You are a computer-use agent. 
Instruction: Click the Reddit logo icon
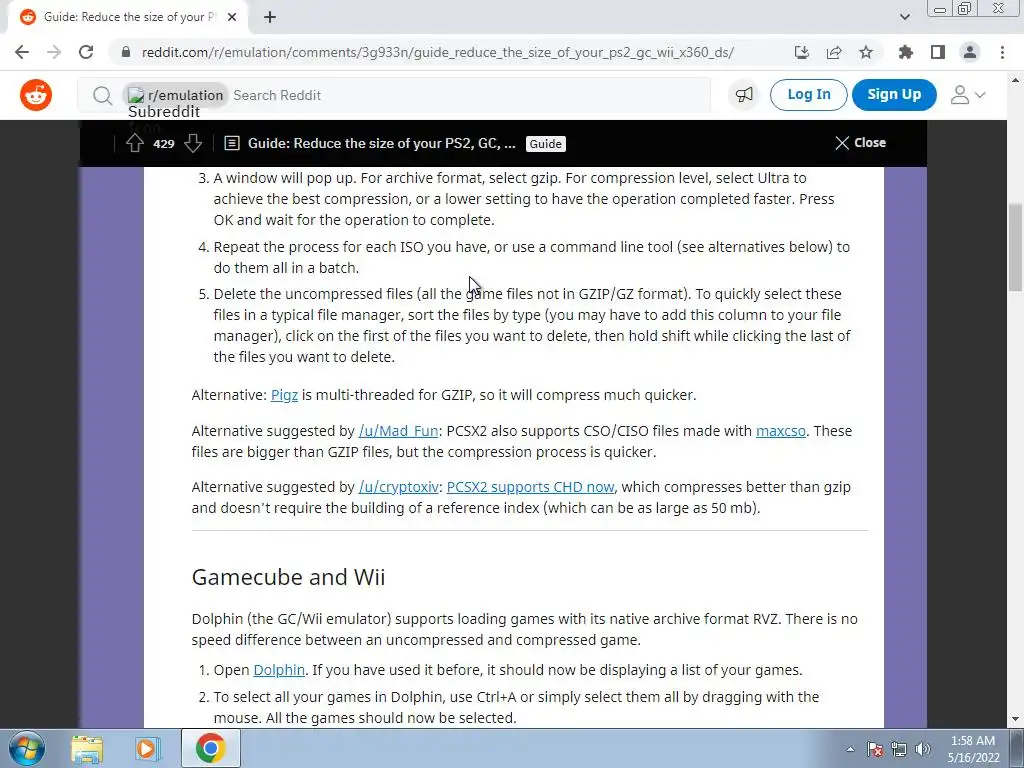click(x=36, y=95)
